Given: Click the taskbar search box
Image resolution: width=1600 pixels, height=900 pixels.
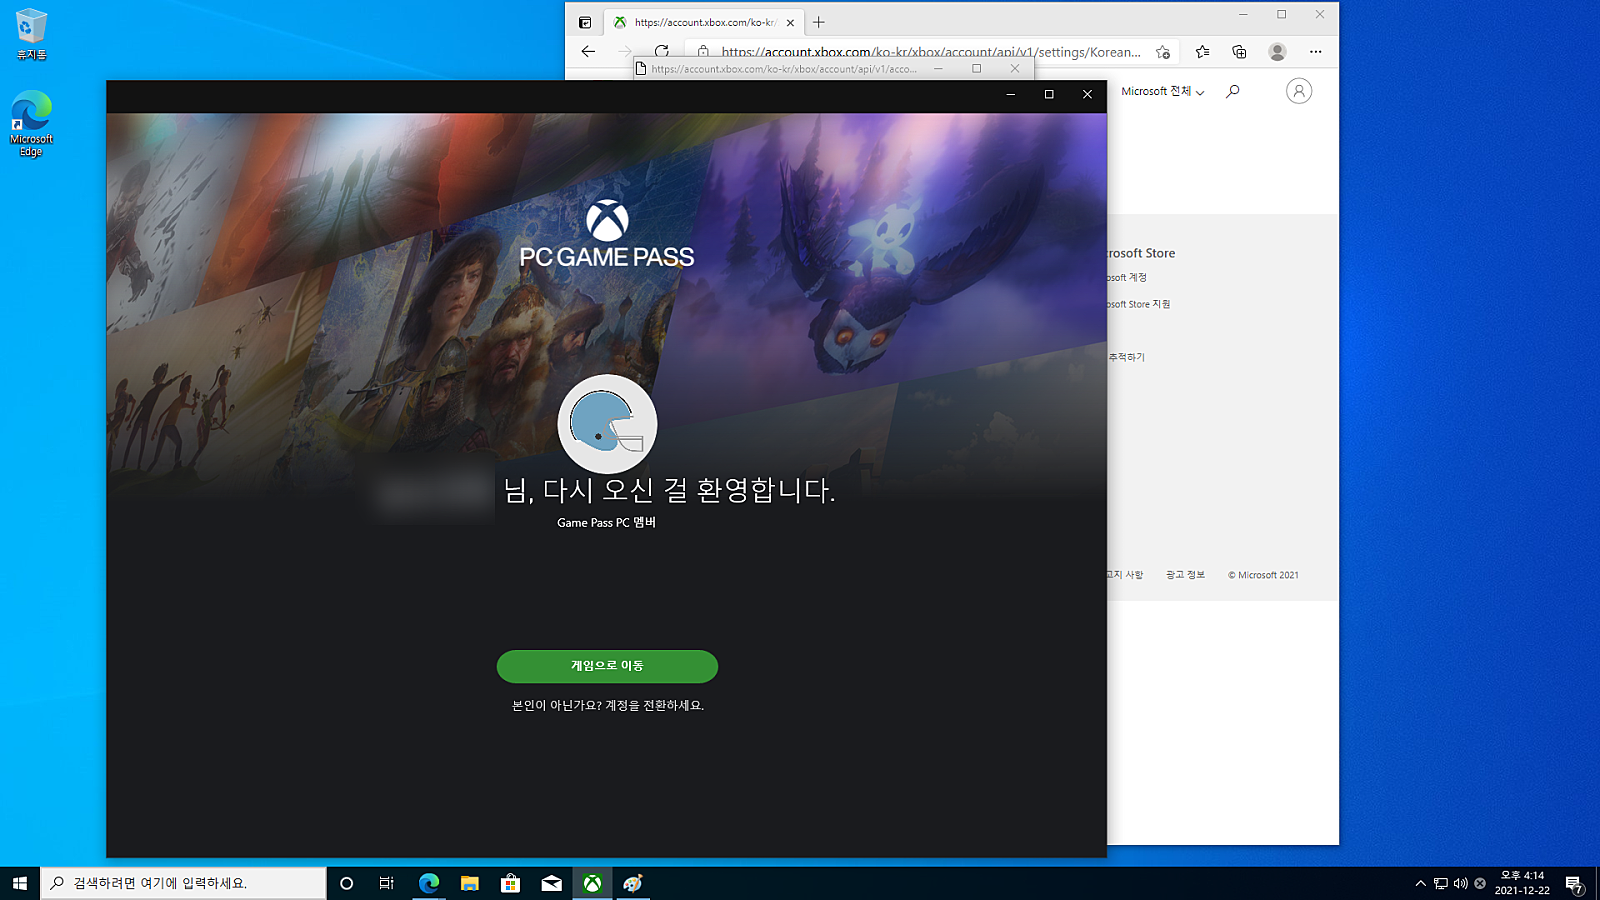Looking at the screenshot, I should 183,883.
